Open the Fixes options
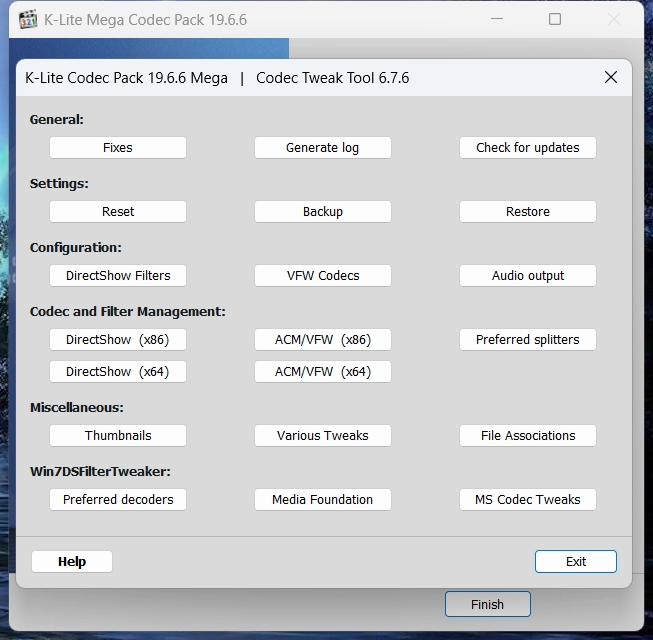This screenshot has height=640, width=653. click(118, 147)
